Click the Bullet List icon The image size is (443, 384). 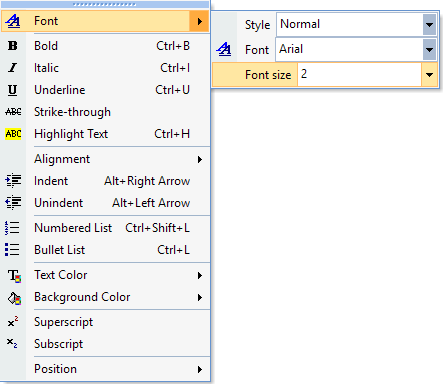[12, 250]
